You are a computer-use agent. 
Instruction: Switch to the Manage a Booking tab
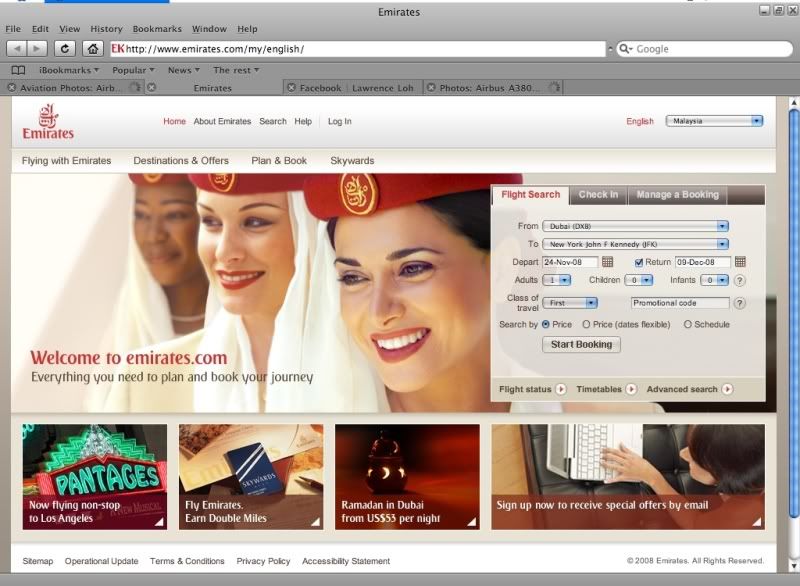[678, 194]
